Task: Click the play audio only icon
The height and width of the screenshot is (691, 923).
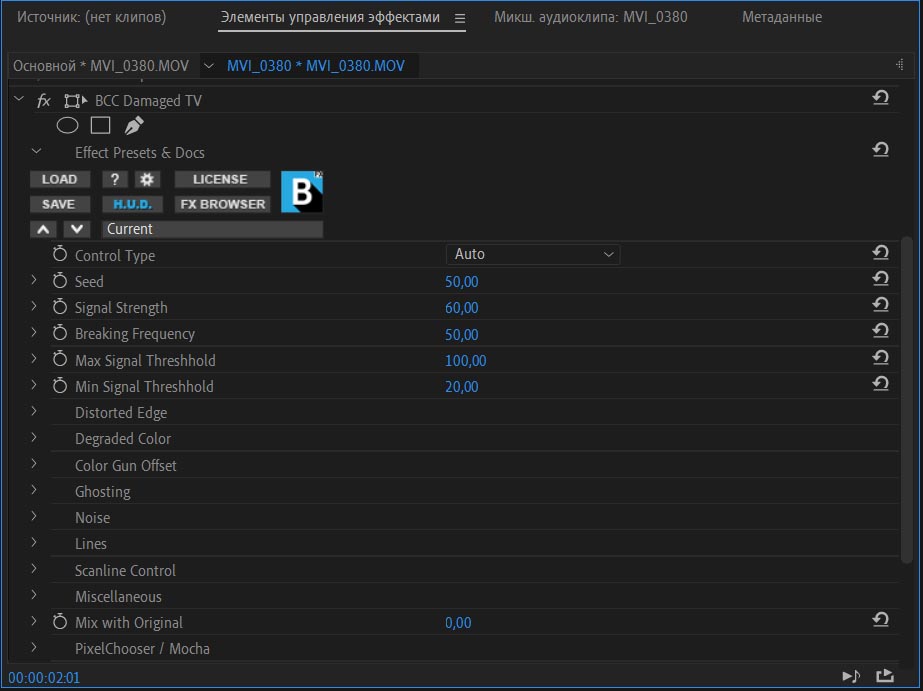Action: [x=851, y=676]
